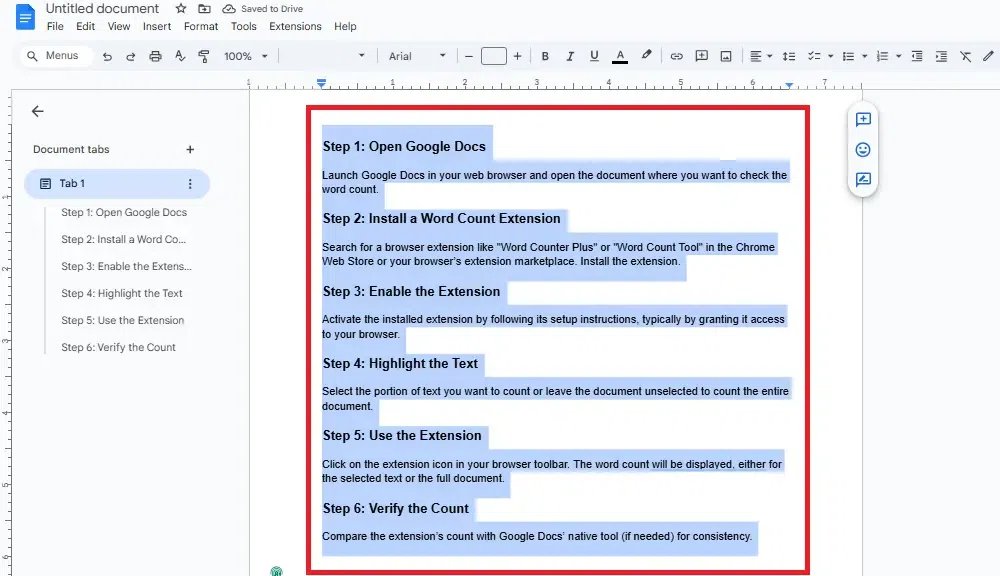Insert a checklist

(x=814, y=56)
